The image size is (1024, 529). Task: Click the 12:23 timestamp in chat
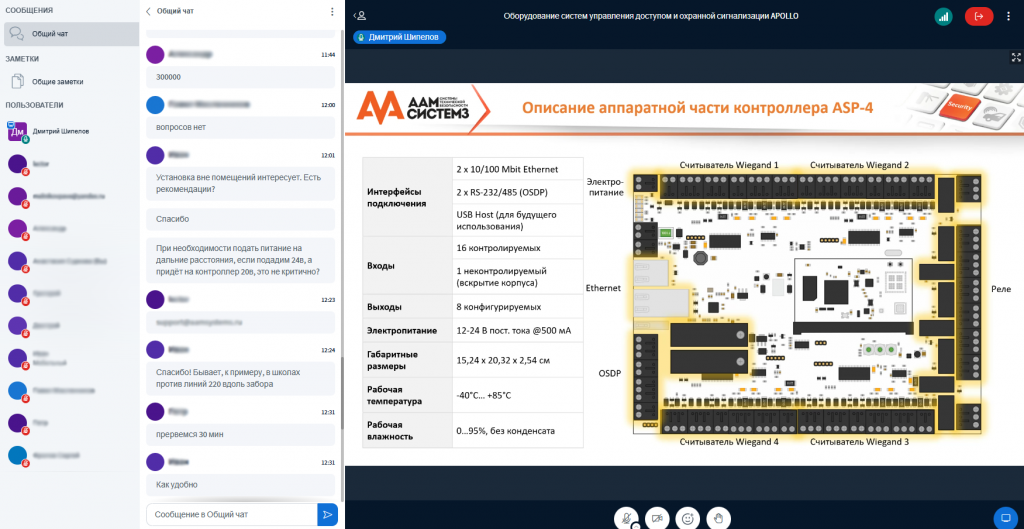(x=328, y=300)
